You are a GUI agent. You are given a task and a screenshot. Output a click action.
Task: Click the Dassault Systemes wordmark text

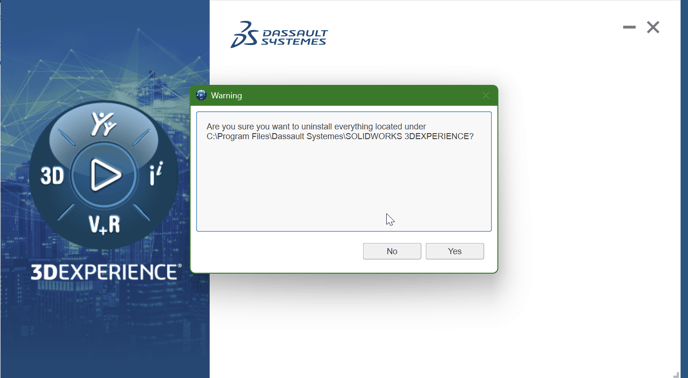point(294,38)
